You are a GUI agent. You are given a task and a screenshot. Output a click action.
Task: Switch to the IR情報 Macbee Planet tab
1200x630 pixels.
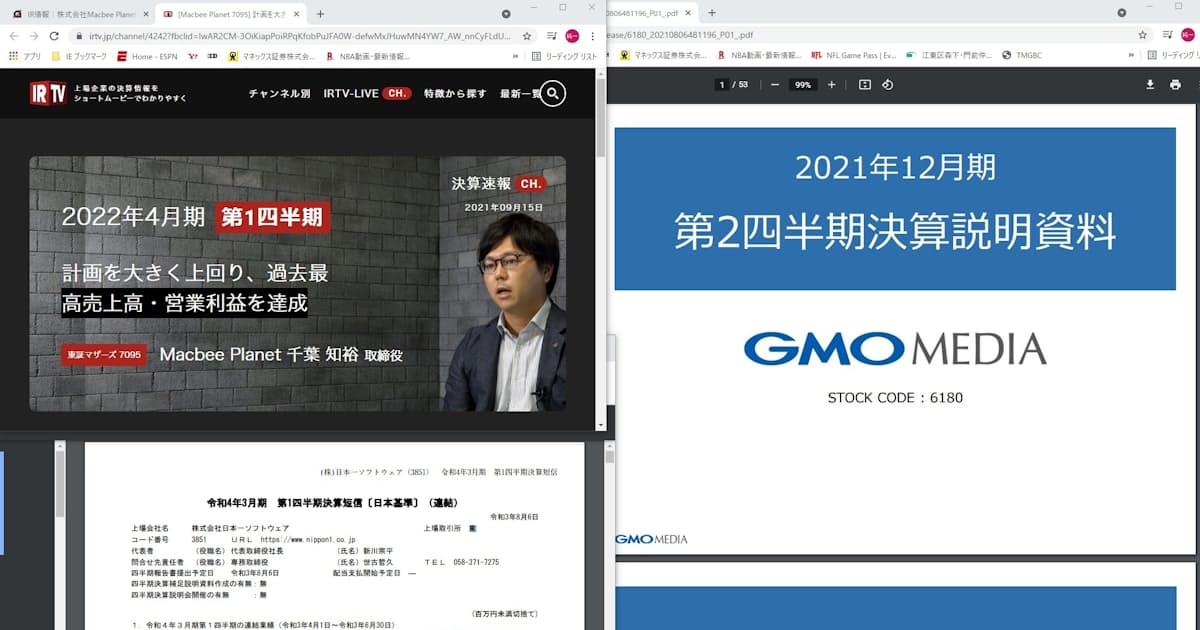click(x=80, y=14)
